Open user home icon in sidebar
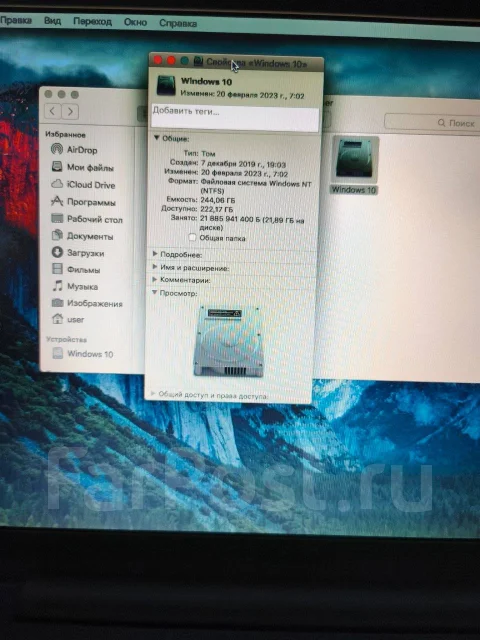Image resolution: width=480 pixels, height=640 pixels. tap(58, 319)
